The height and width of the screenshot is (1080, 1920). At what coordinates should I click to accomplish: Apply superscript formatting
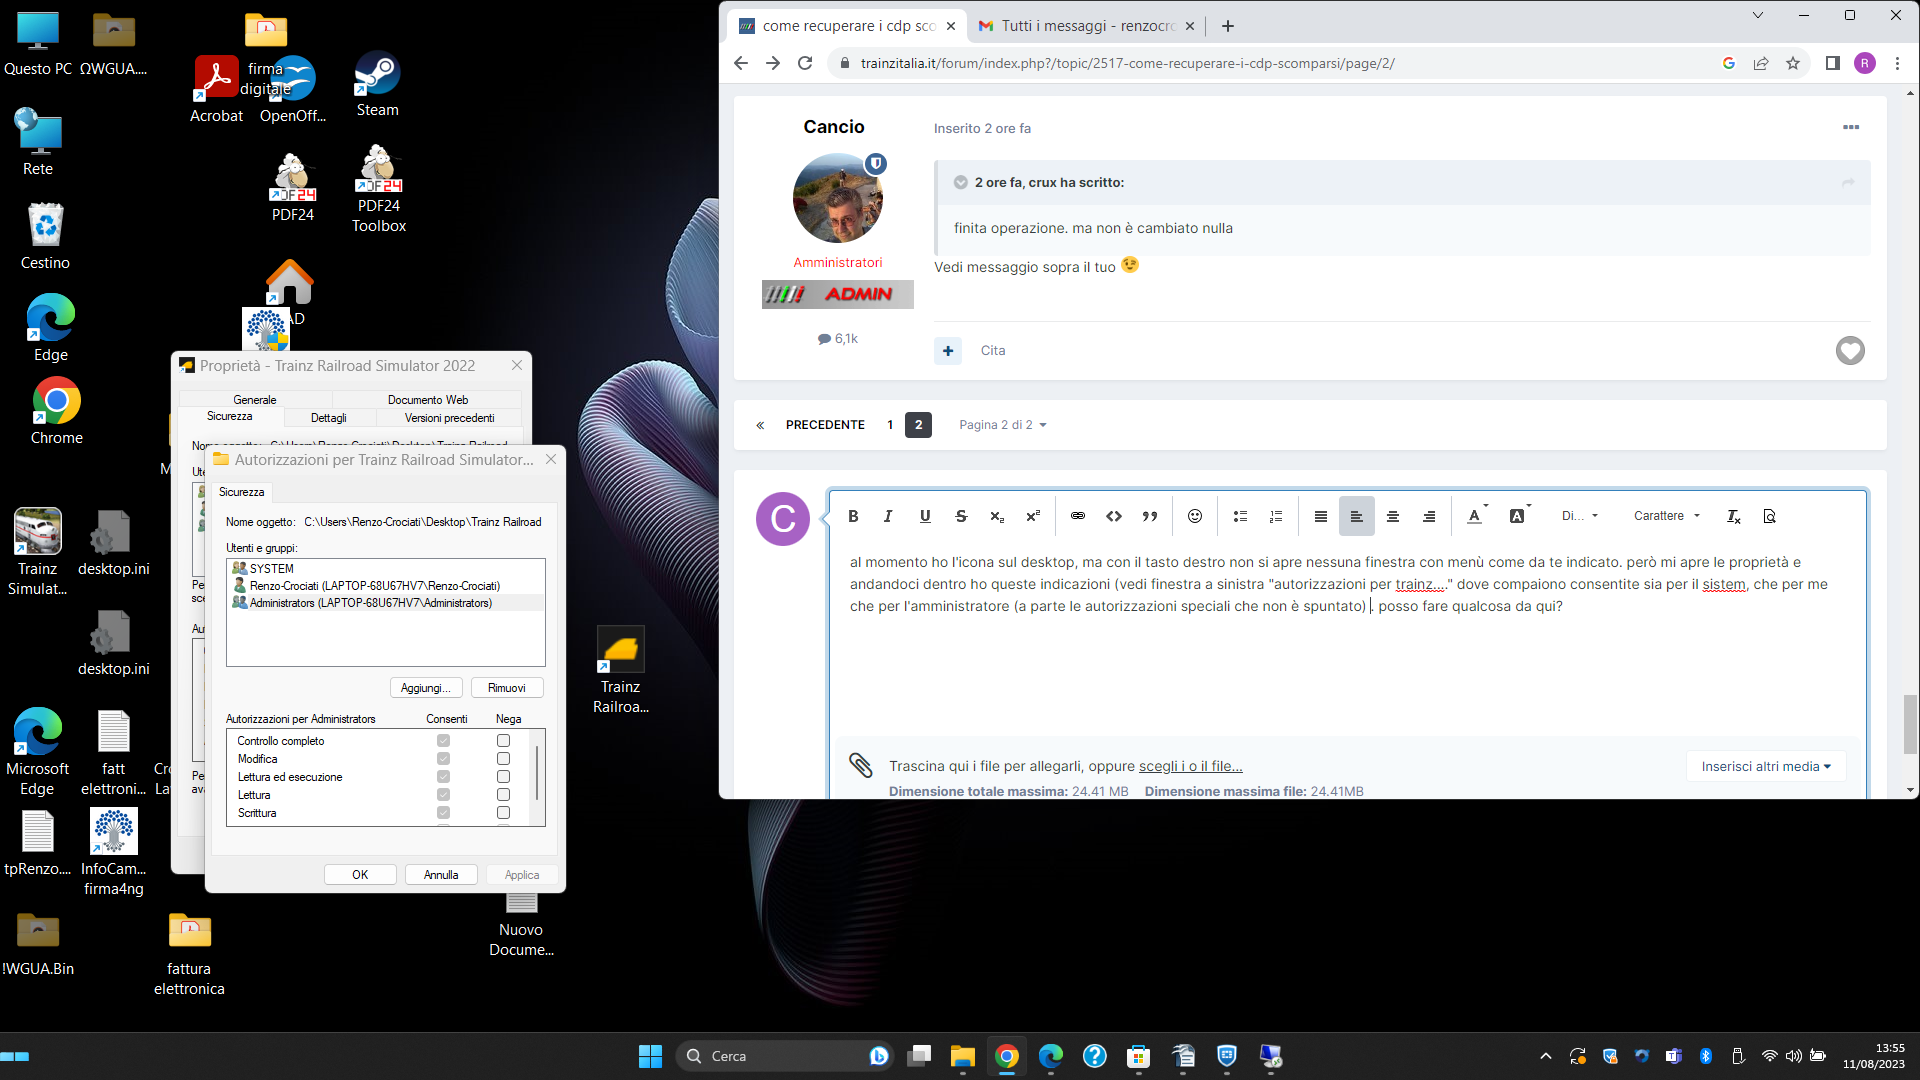[1033, 516]
